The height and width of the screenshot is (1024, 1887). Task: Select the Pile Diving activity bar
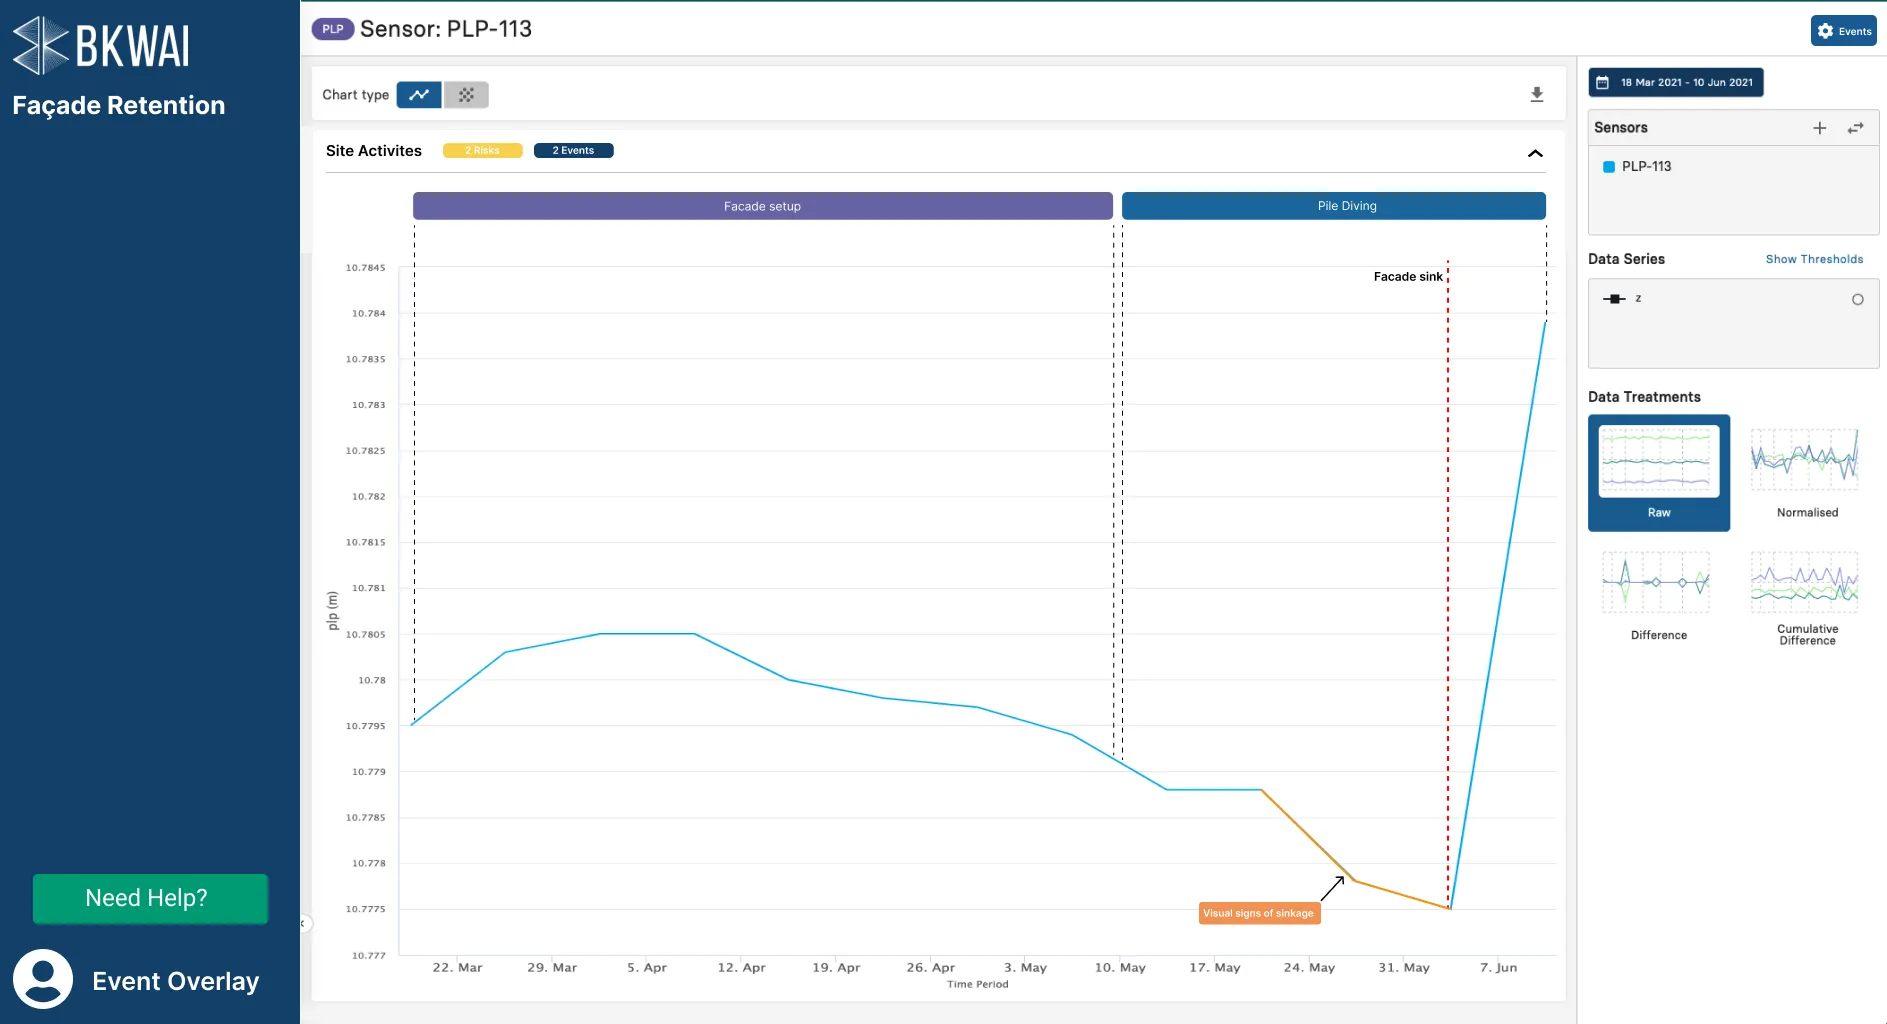point(1334,206)
